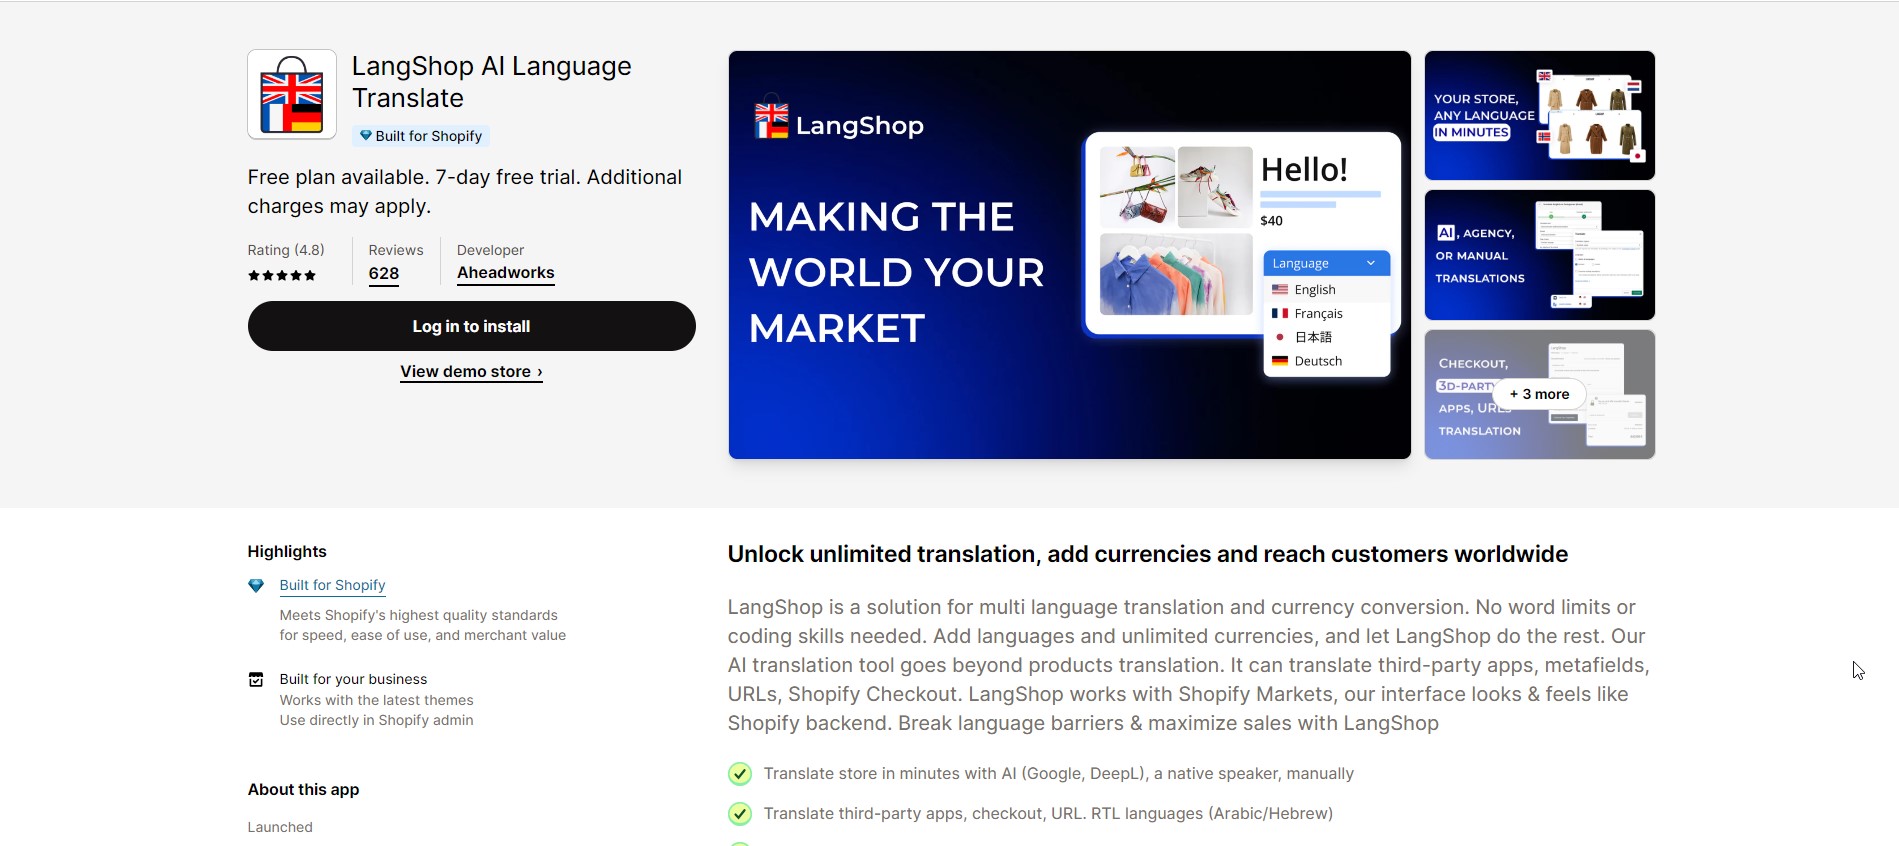
Task: Click the Use directly in Shopify admin text
Action: [377, 720]
